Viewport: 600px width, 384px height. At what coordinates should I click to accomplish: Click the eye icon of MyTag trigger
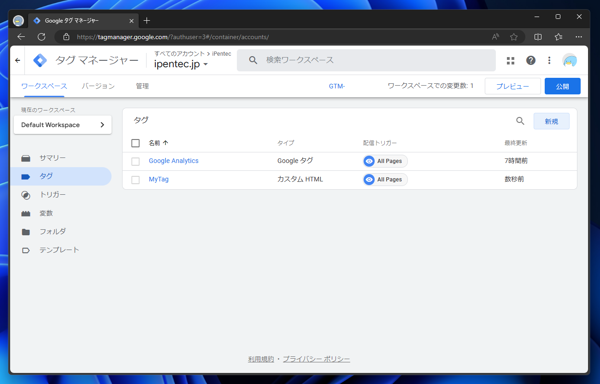pos(369,179)
